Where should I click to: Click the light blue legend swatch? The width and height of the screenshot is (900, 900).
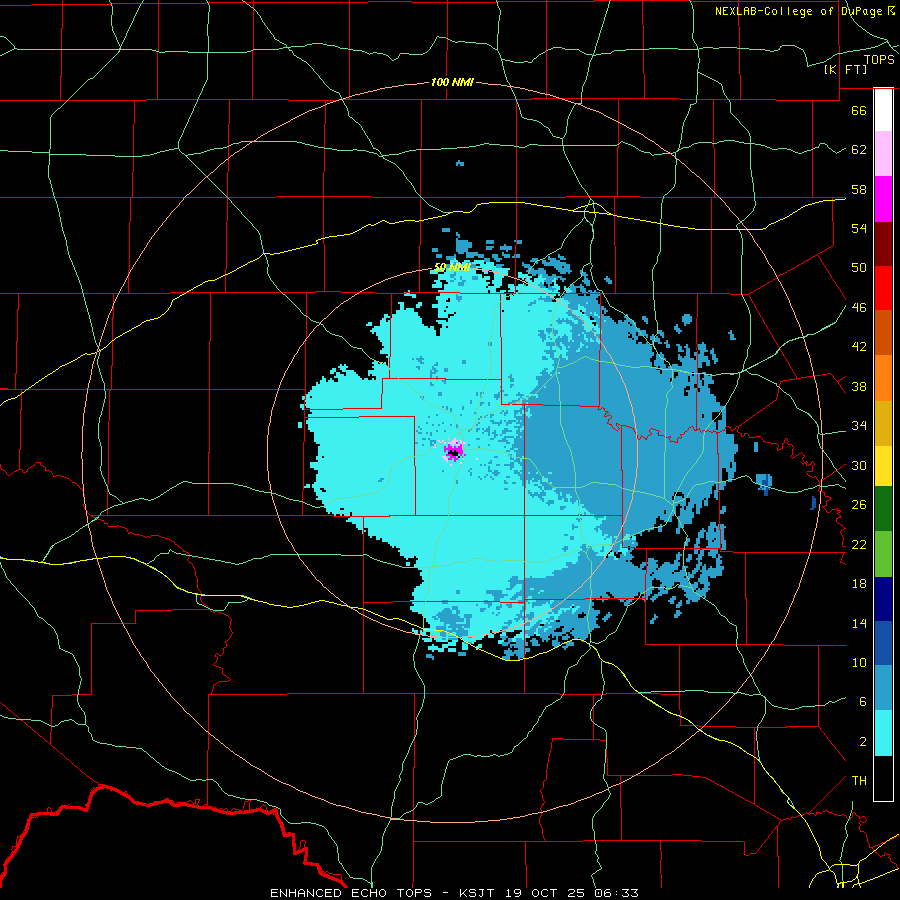[883, 688]
